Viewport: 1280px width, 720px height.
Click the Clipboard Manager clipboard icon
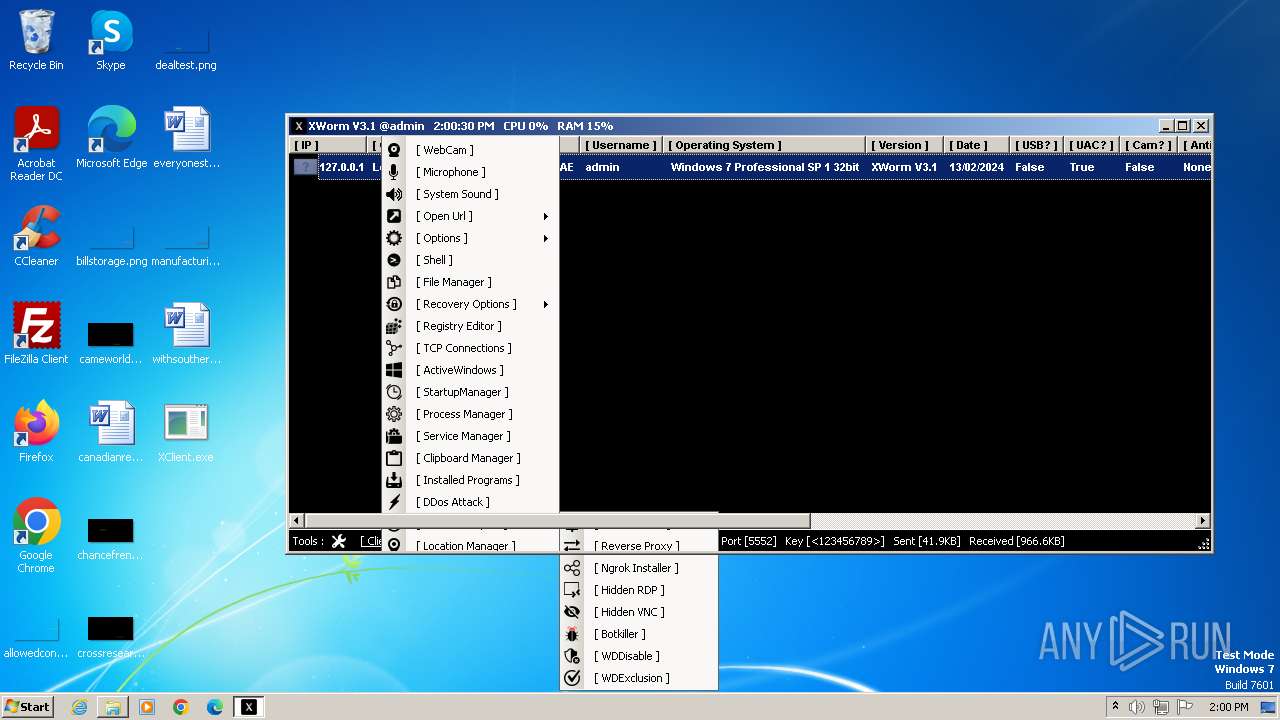(394, 458)
